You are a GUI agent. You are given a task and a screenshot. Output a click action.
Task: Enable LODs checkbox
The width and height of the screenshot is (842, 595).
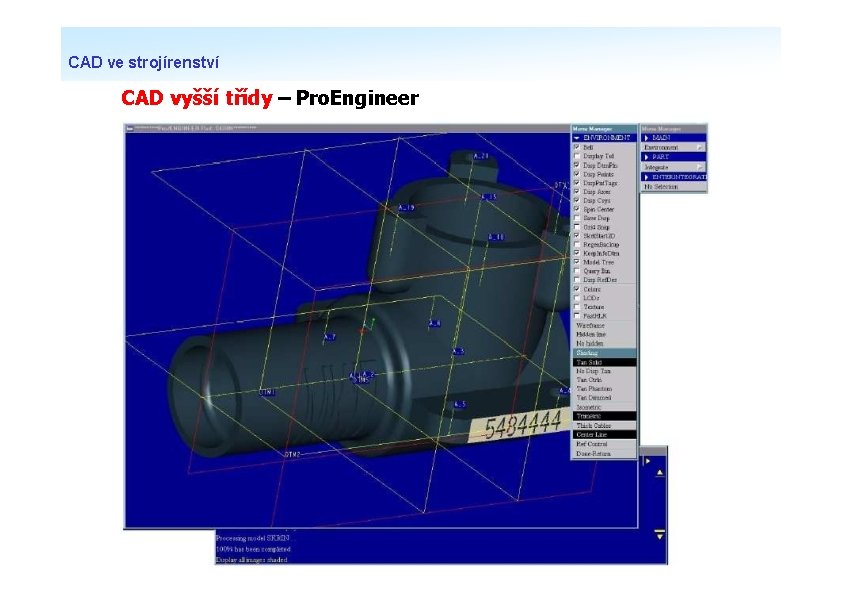coord(577,298)
